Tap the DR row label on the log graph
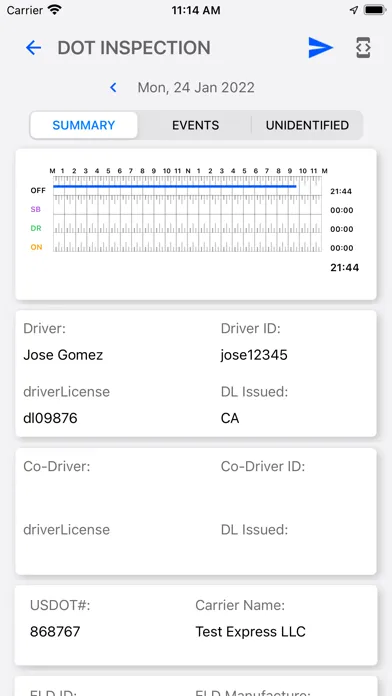Screen dimensions: 392x696 tap(36, 228)
